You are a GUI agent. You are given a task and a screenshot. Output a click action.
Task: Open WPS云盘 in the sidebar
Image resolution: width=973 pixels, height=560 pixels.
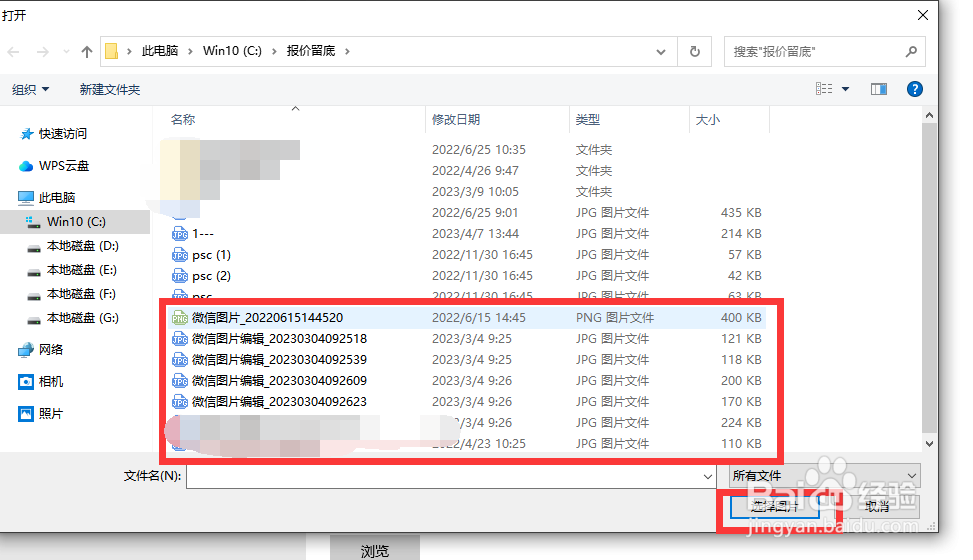click(x=64, y=166)
